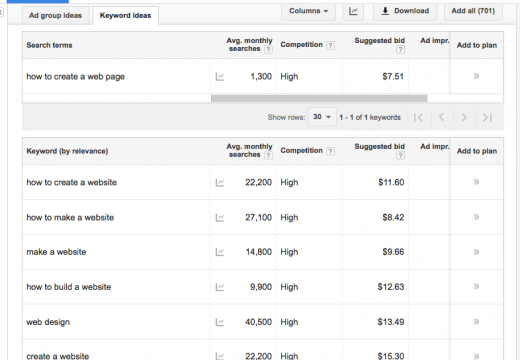Image resolution: width=520 pixels, height=360 pixels.
Task: Sort Keyword table by Avg. monthly searches
Action: coord(249,151)
